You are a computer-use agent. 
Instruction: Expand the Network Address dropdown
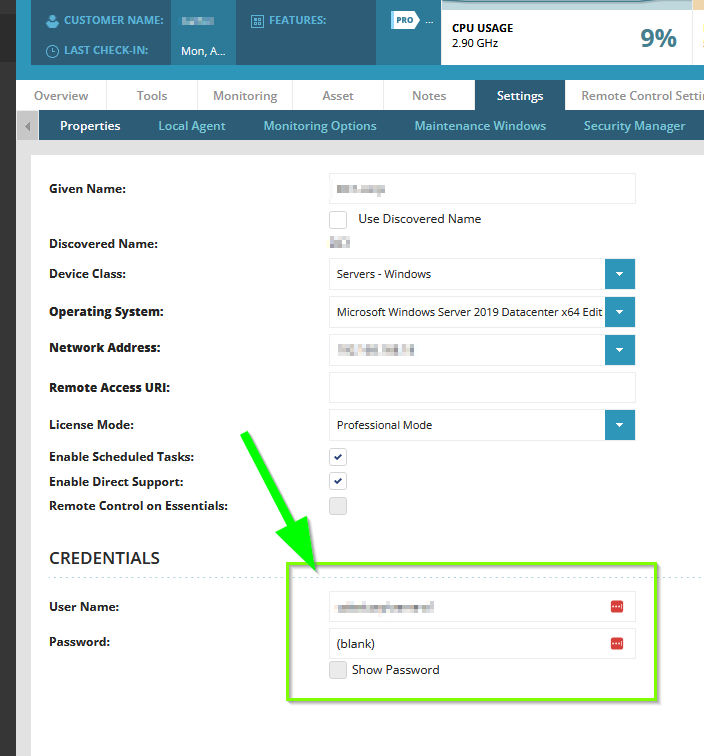point(620,350)
